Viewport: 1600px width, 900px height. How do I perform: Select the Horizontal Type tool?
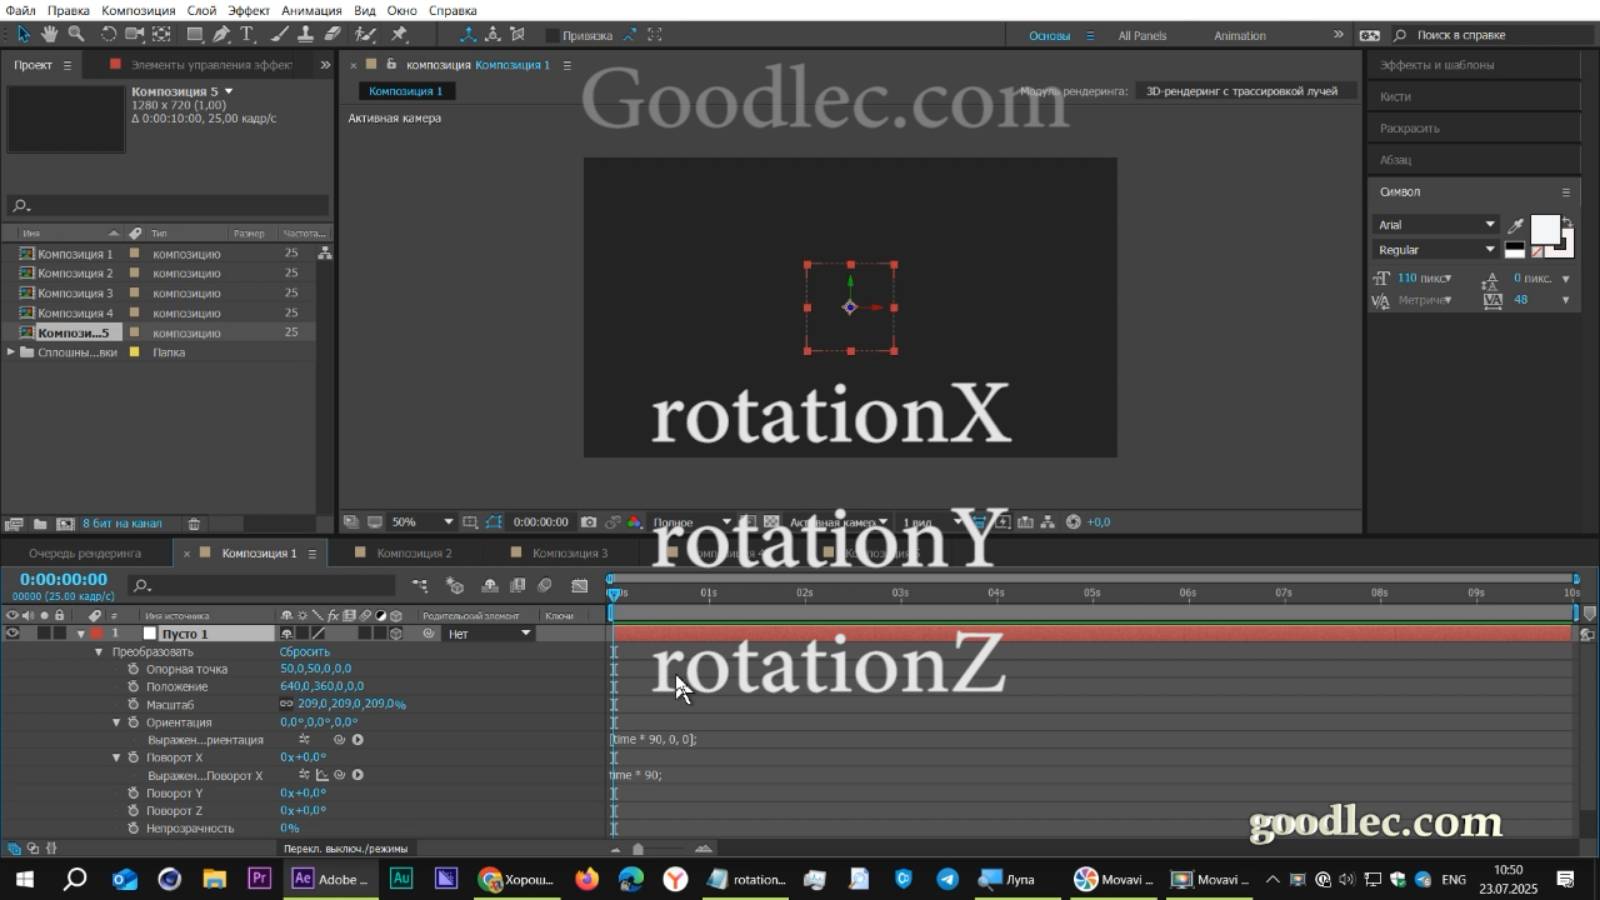pyautogui.click(x=247, y=34)
